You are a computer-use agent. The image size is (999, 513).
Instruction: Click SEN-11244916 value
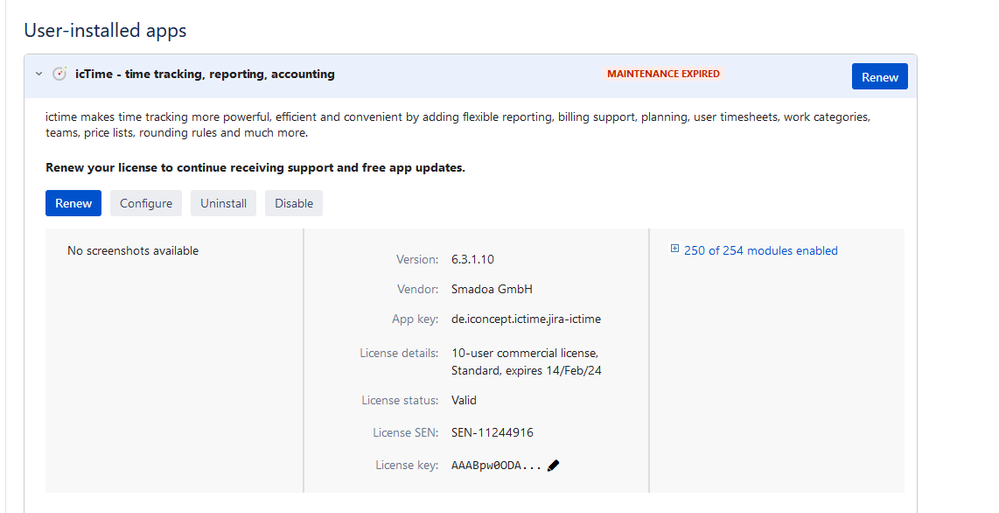click(492, 433)
